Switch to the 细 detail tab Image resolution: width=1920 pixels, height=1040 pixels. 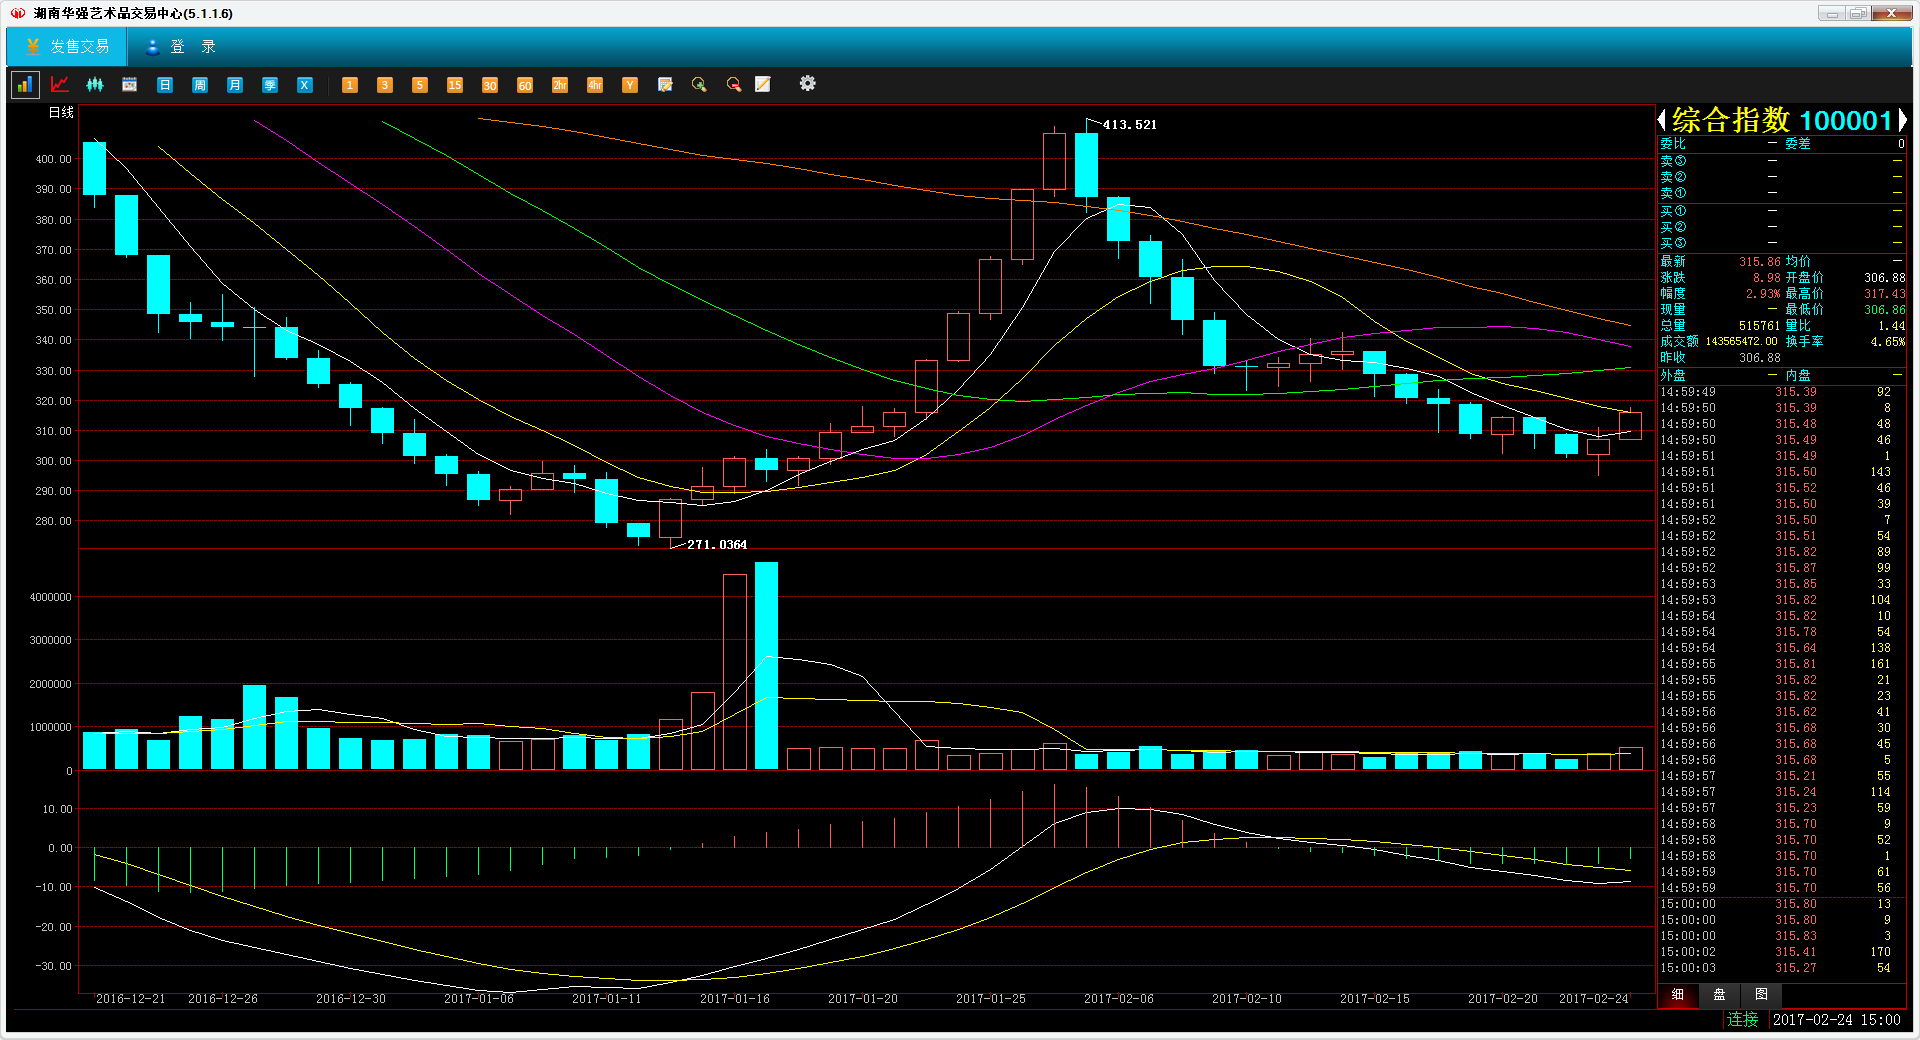pos(1678,995)
